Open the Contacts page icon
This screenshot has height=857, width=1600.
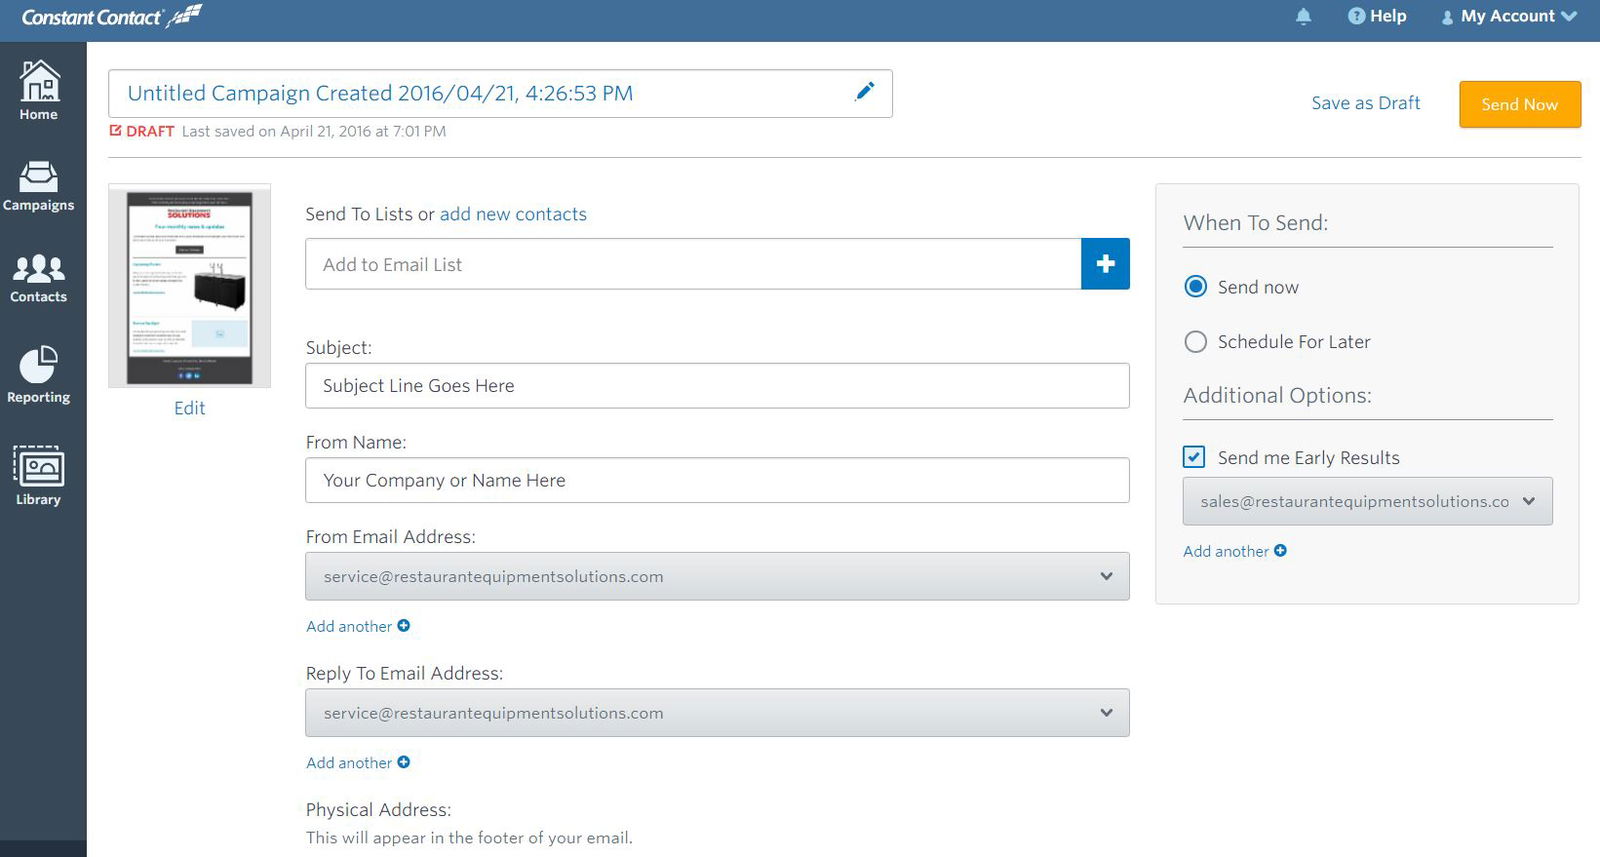(38, 277)
